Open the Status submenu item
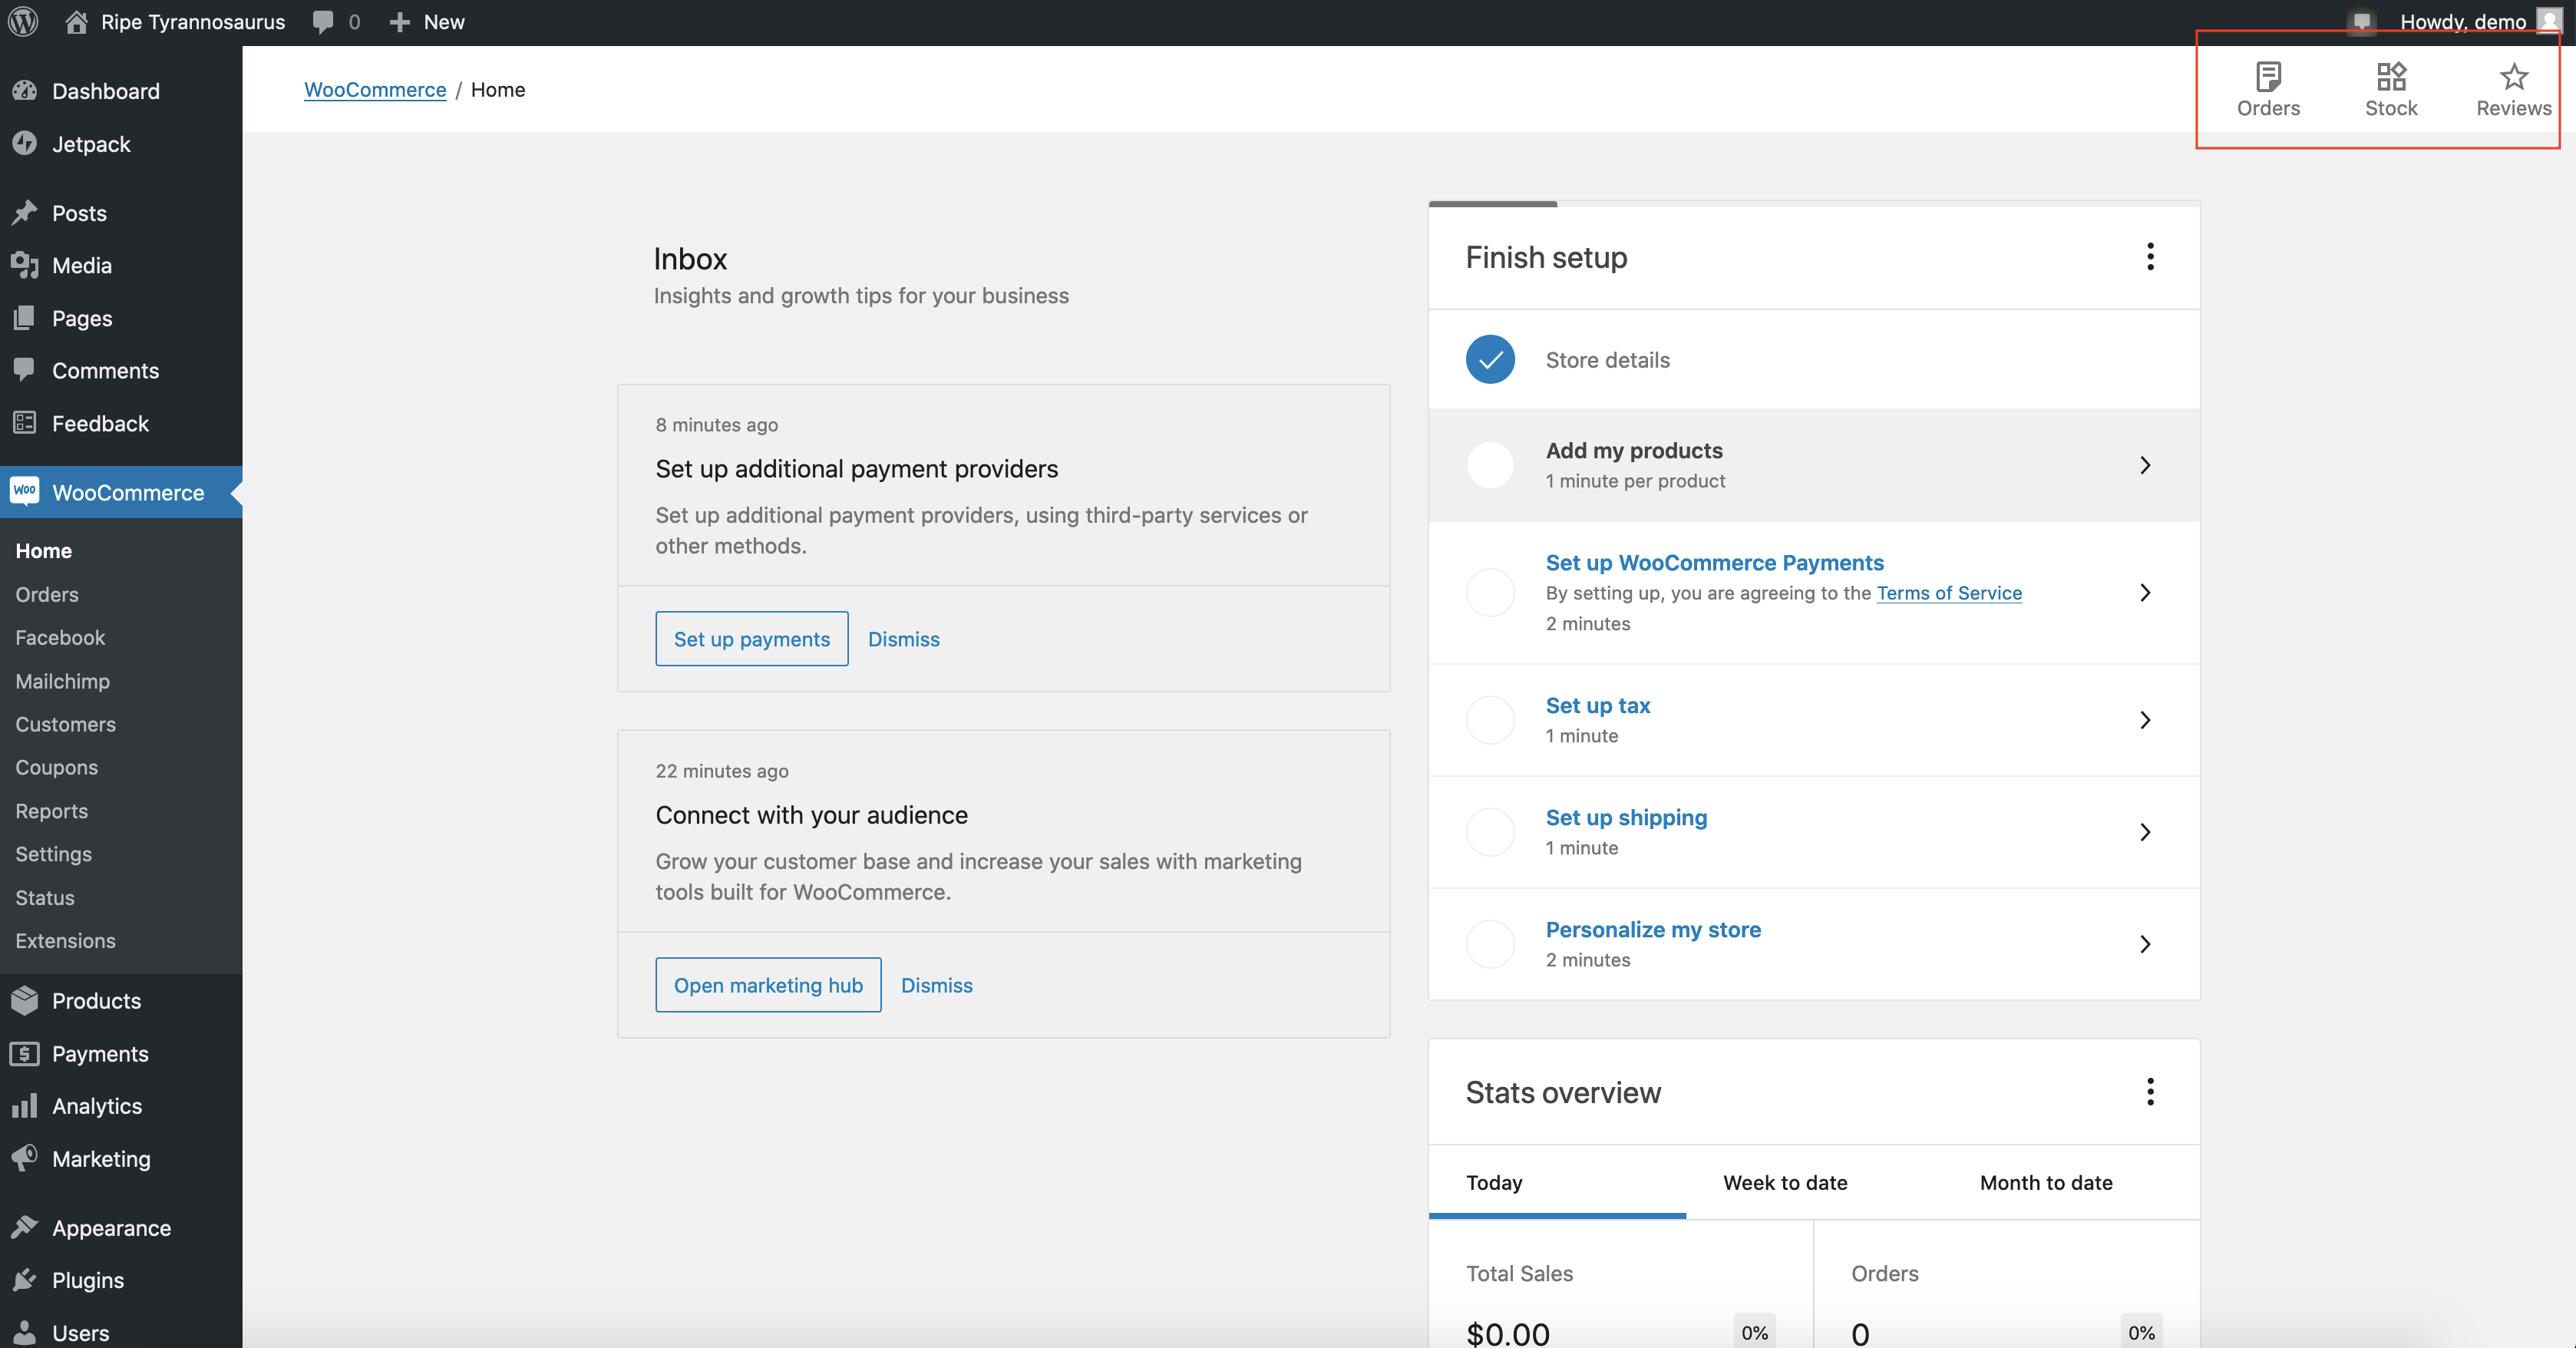2576x1348 pixels. [x=45, y=898]
